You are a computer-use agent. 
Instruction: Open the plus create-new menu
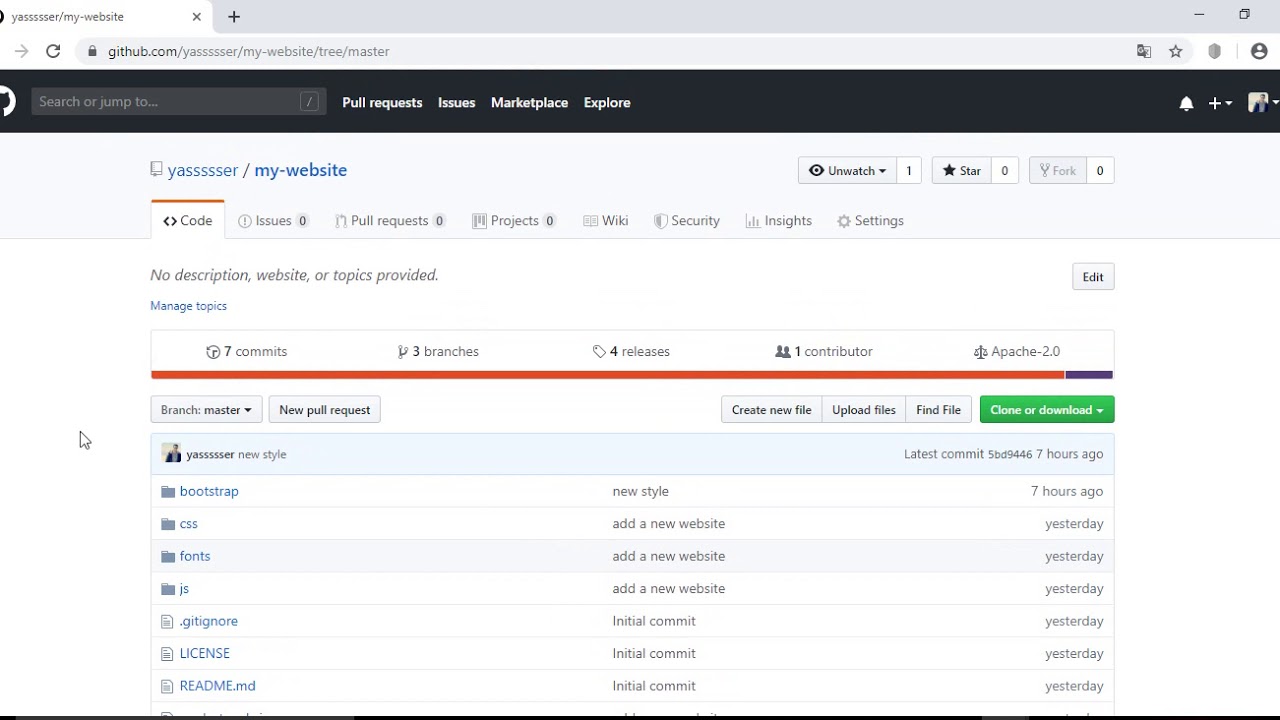[x=1220, y=103]
